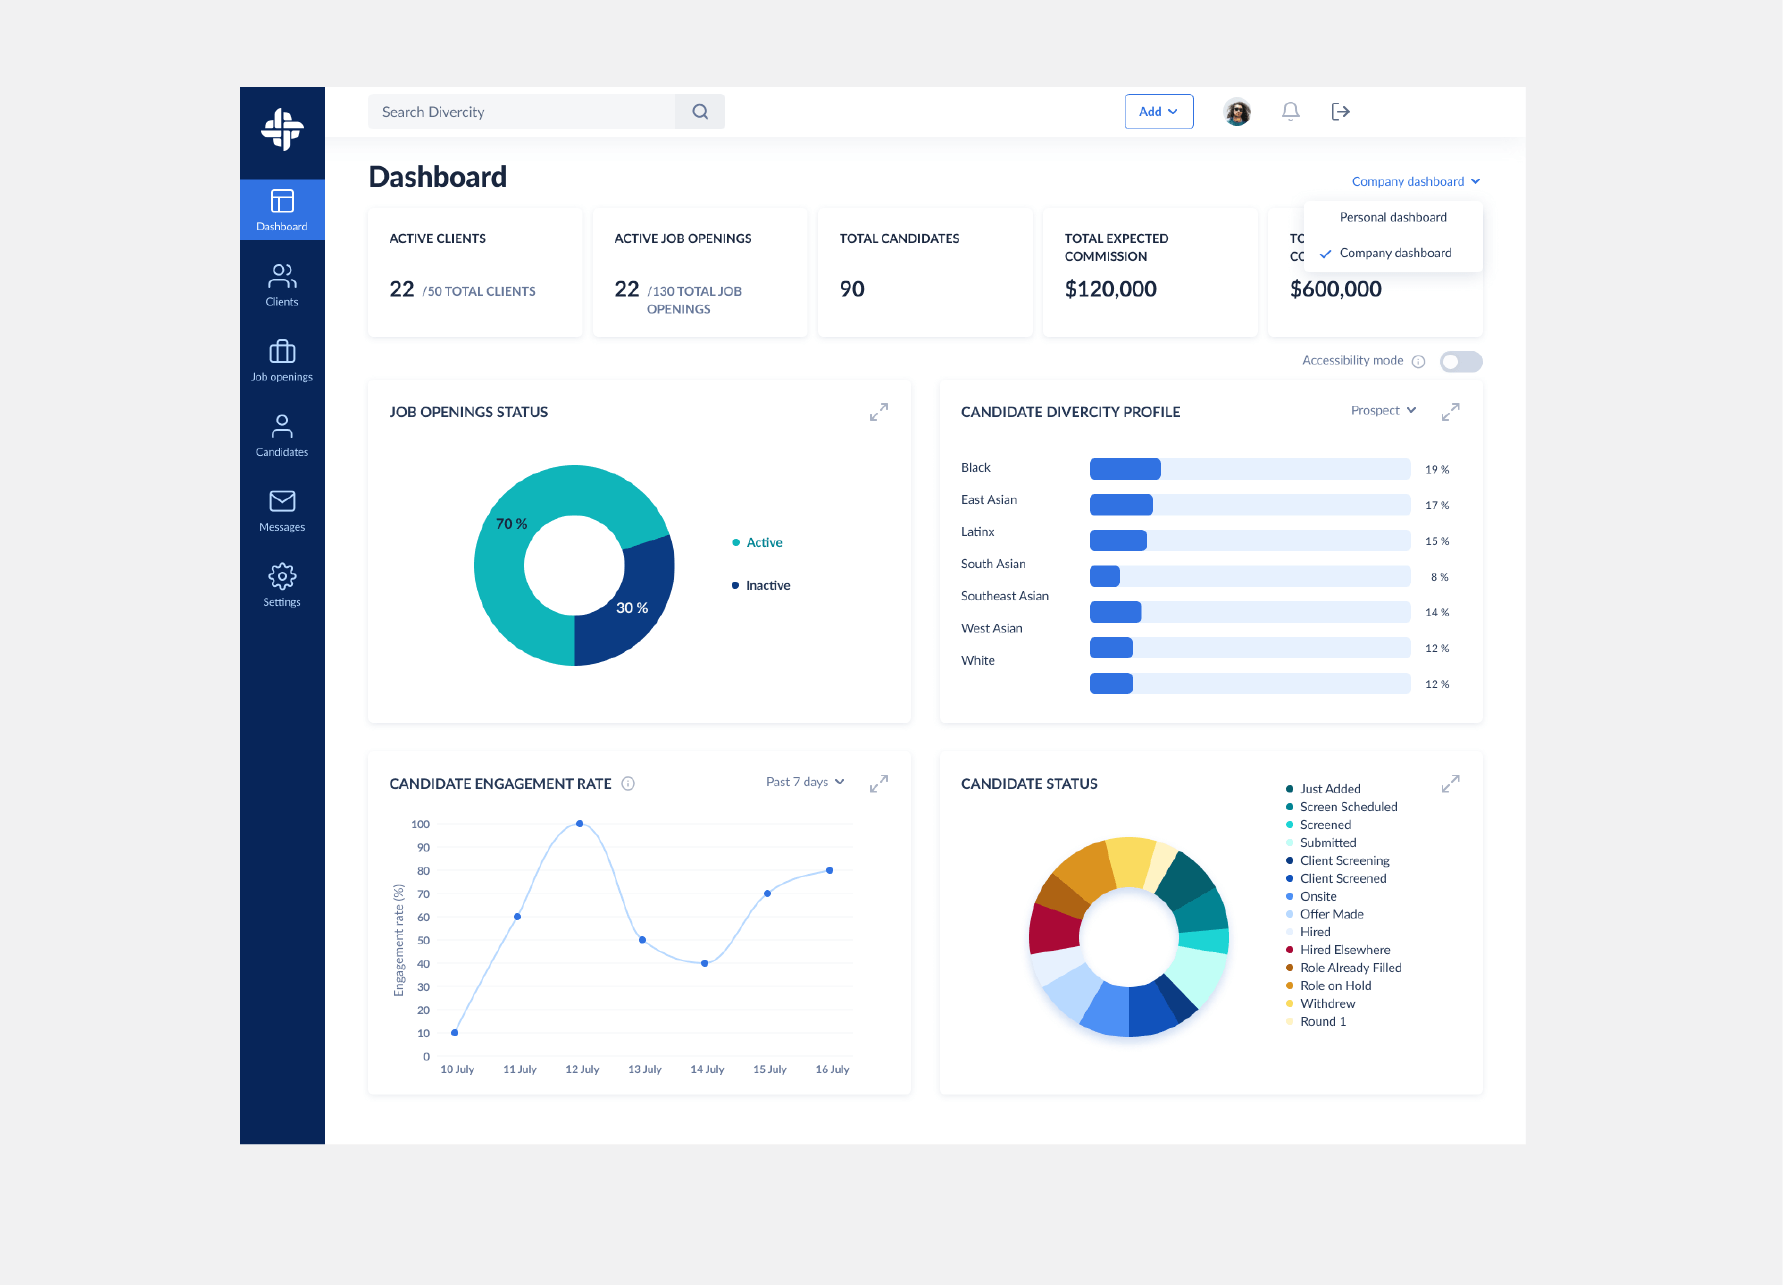Image resolution: width=1783 pixels, height=1285 pixels.
Task: Click the search magnifier button
Action: [700, 112]
